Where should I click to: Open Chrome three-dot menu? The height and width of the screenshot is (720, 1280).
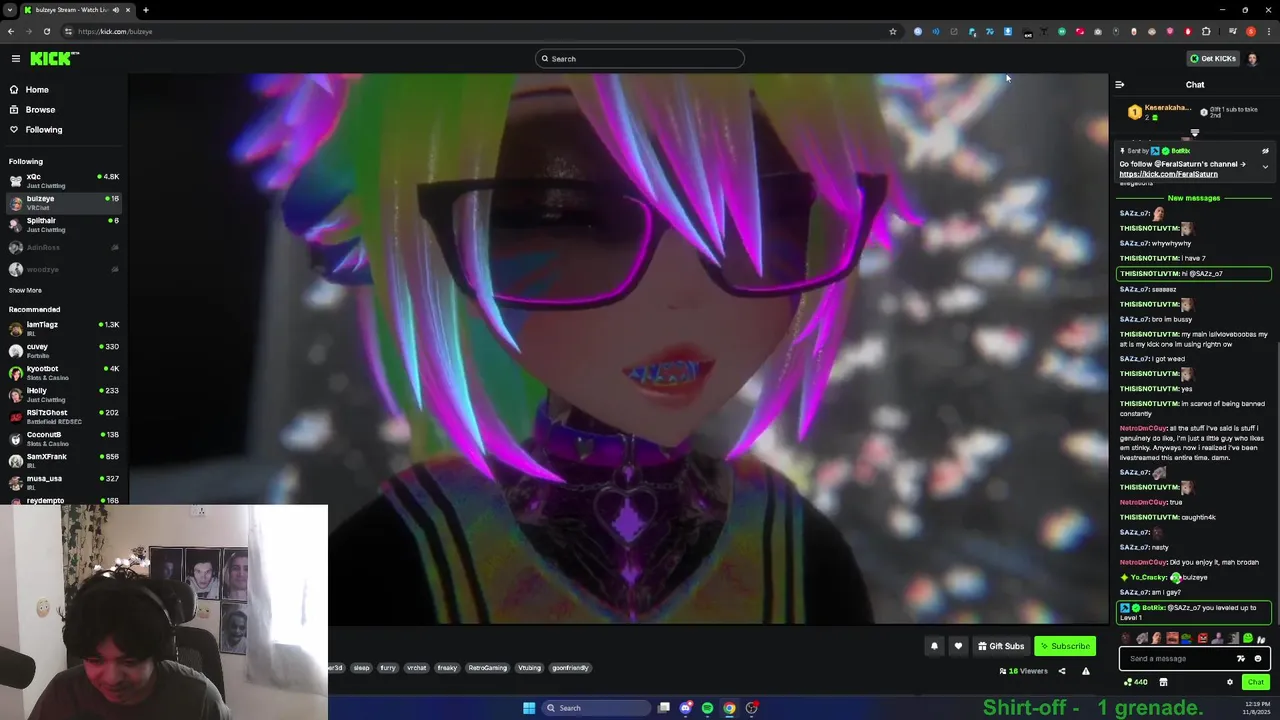tap(1267, 31)
